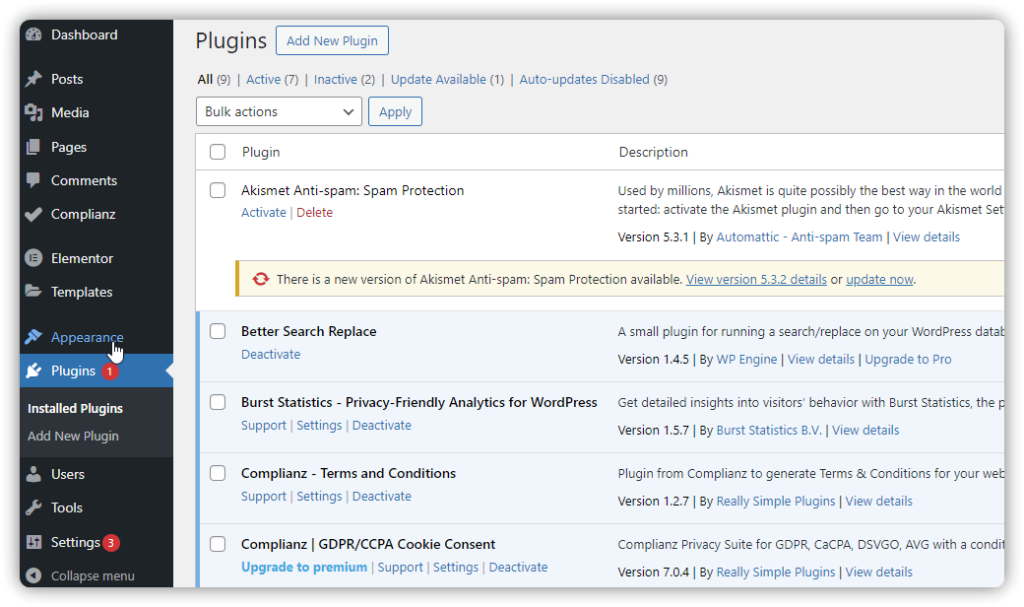The width and height of the screenshot is (1024, 607).
Task: Click the Comments bubble icon
Action: (x=33, y=180)
